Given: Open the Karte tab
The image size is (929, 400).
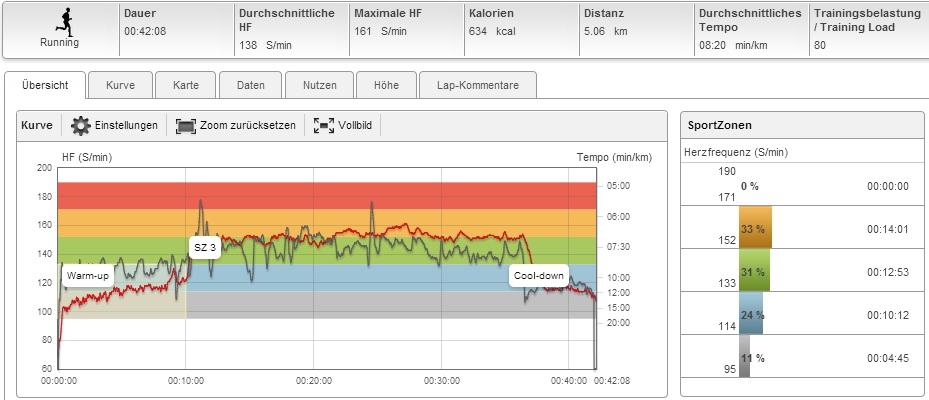Looking at the screenshot, I should 185,86.
